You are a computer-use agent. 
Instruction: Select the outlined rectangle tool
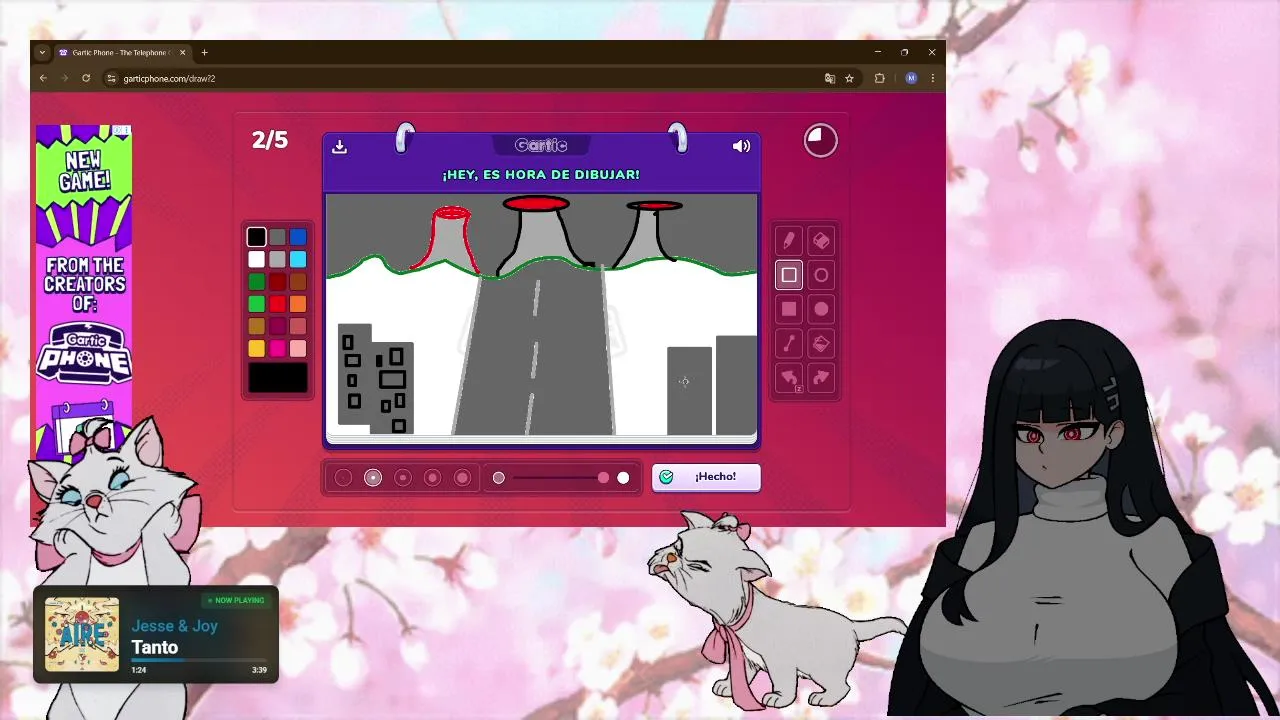pyautogui.click(x=789, y=275)
